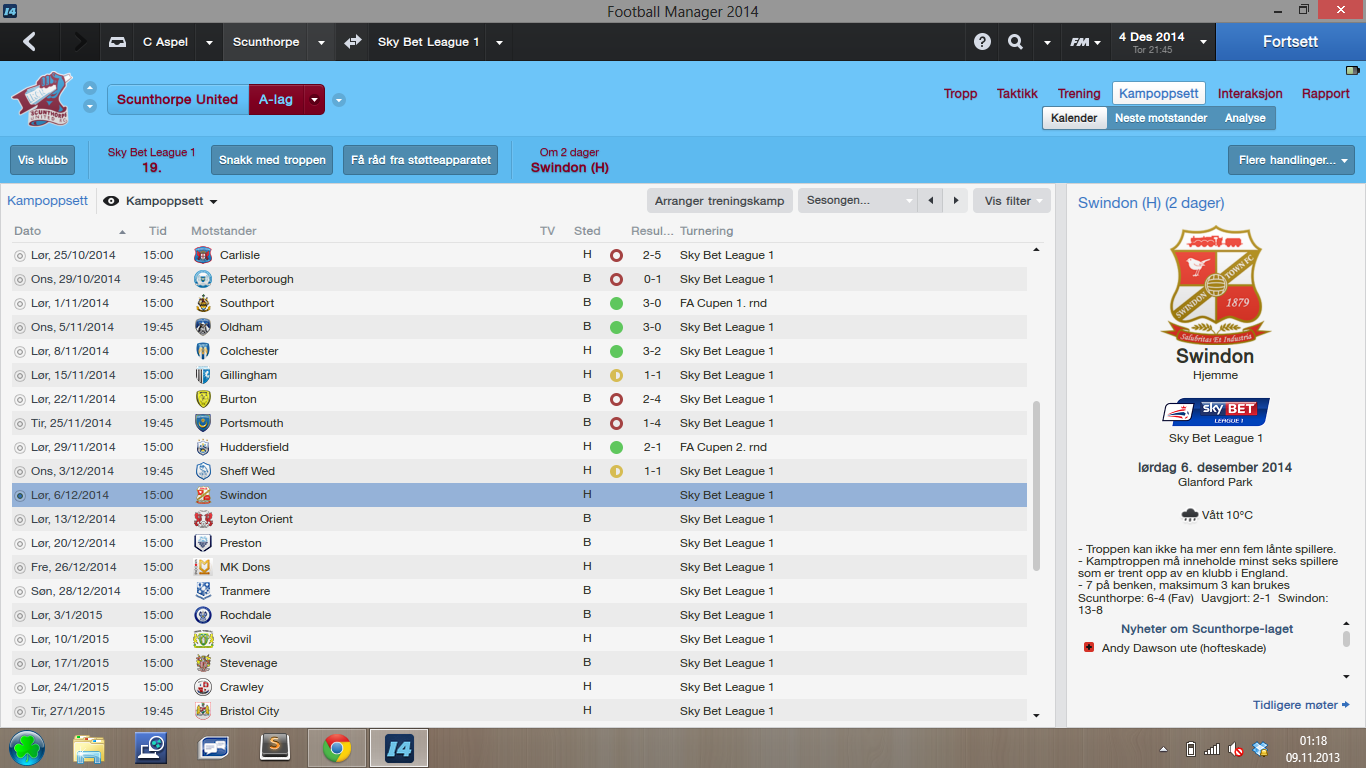Expand the search options dropdown arrow
The height and width of the screenshot is (768, 1366).
pos(1047,43)
